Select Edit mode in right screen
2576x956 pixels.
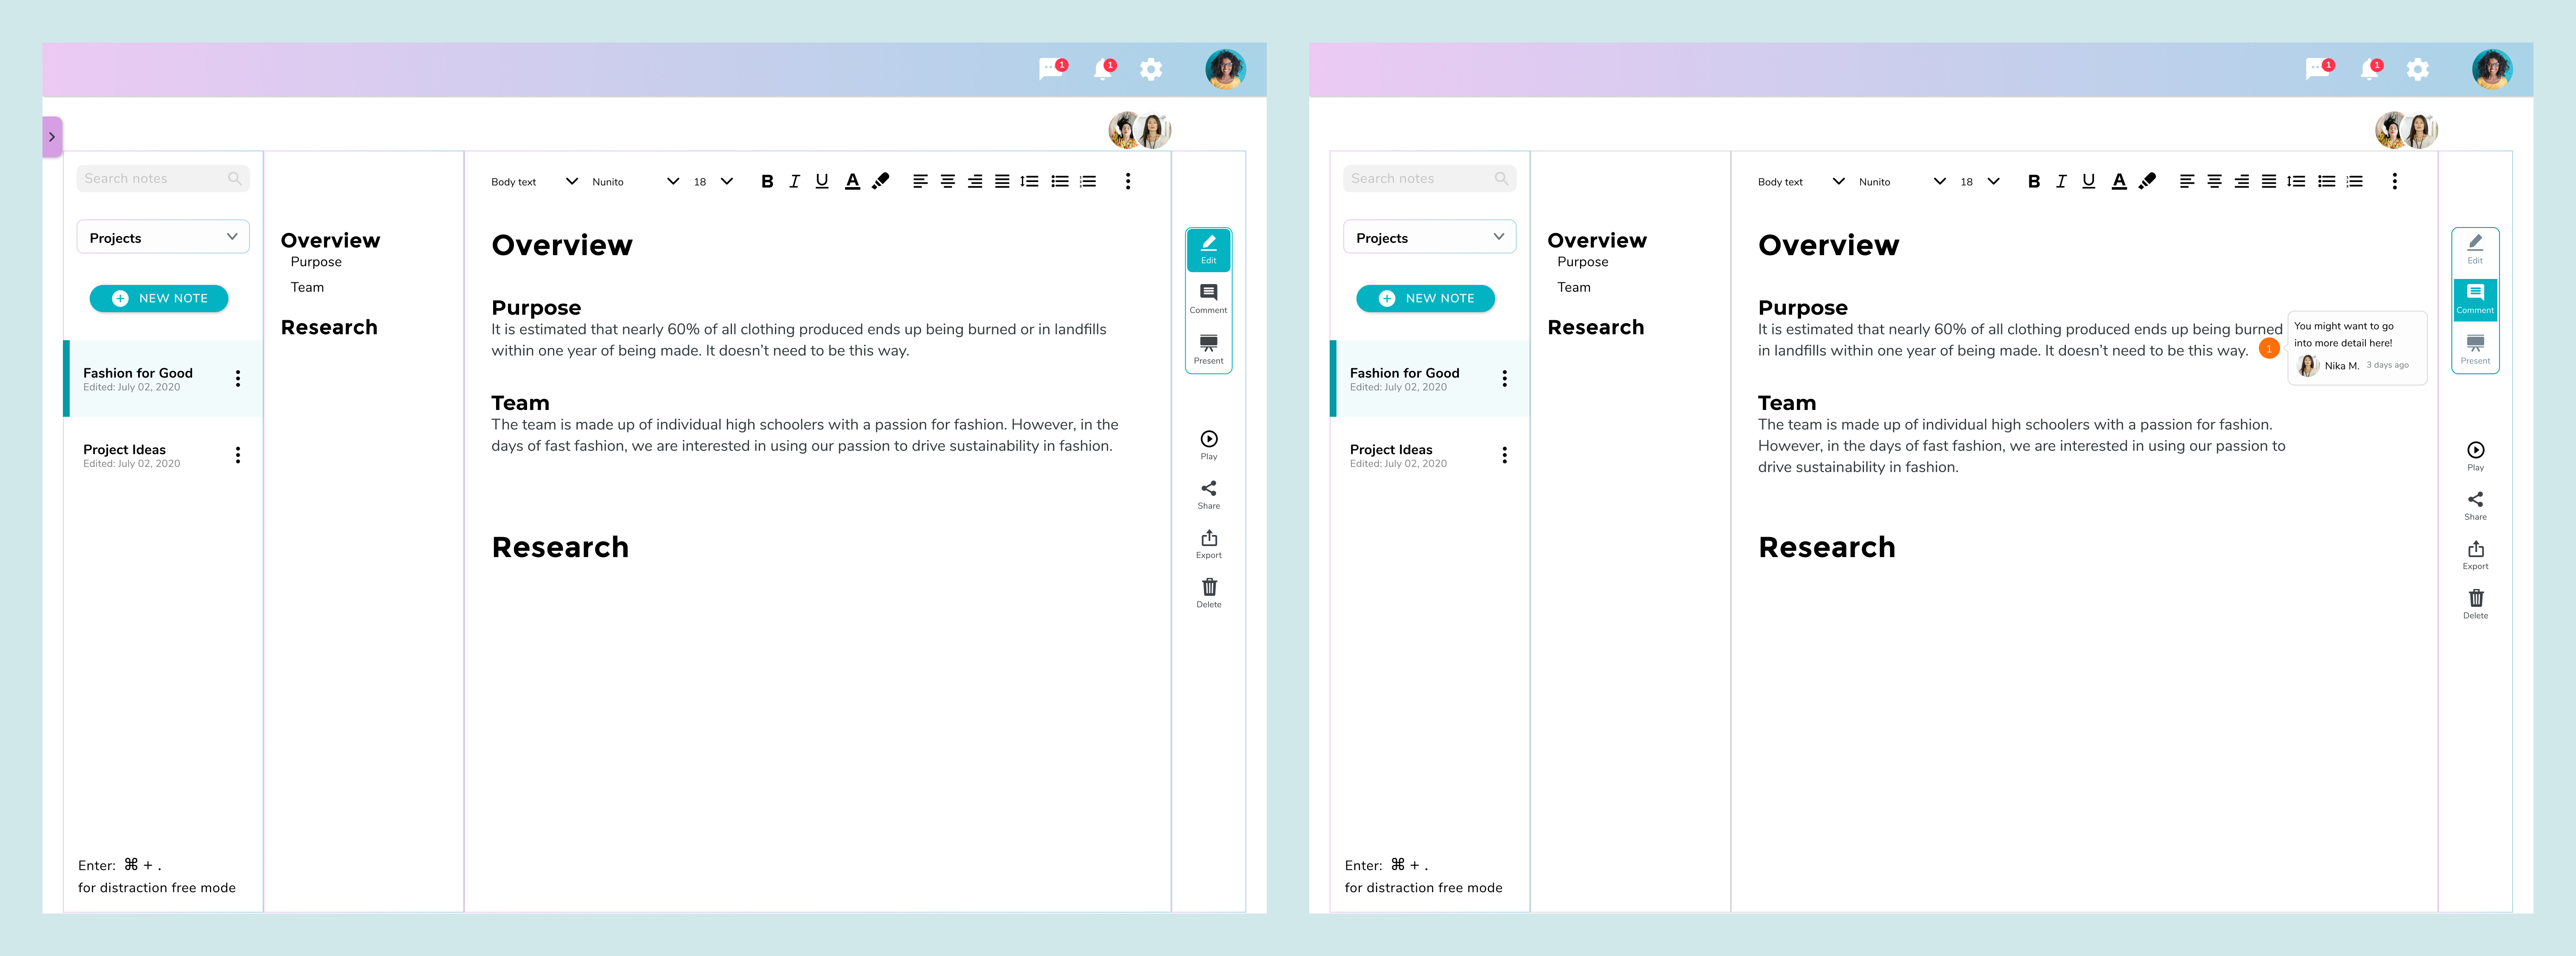[2475, 250]
